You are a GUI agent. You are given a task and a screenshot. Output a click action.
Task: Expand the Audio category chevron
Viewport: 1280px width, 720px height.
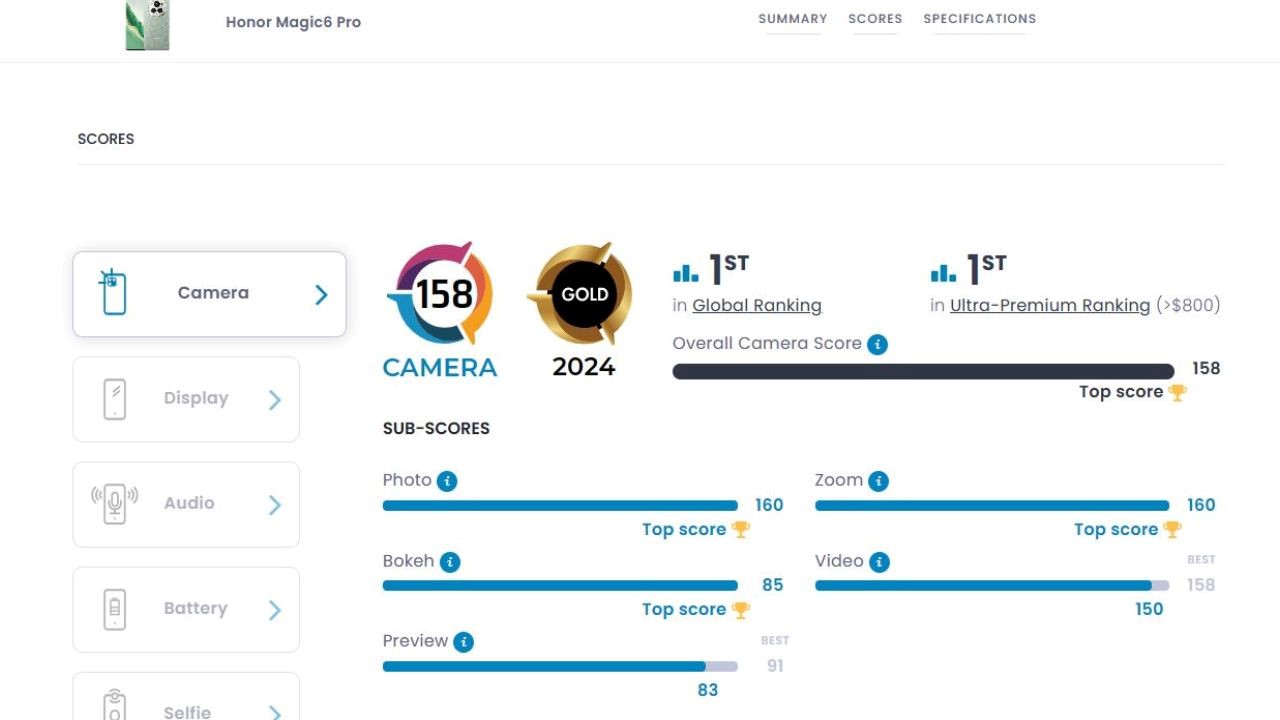click(275, 505)
